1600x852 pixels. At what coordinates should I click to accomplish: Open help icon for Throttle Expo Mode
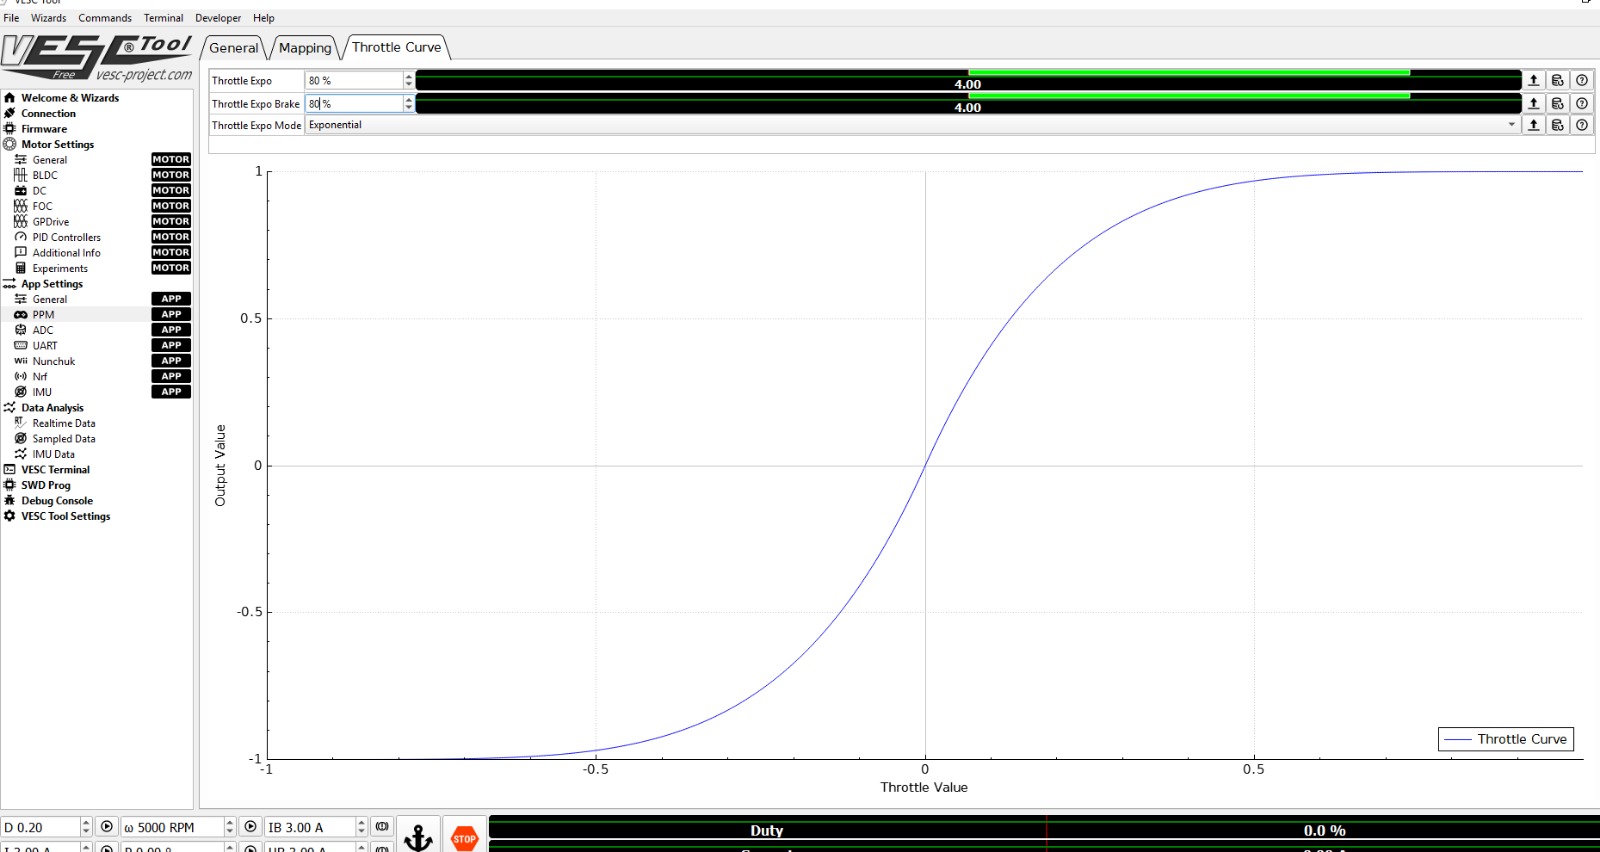[1581, 125]
